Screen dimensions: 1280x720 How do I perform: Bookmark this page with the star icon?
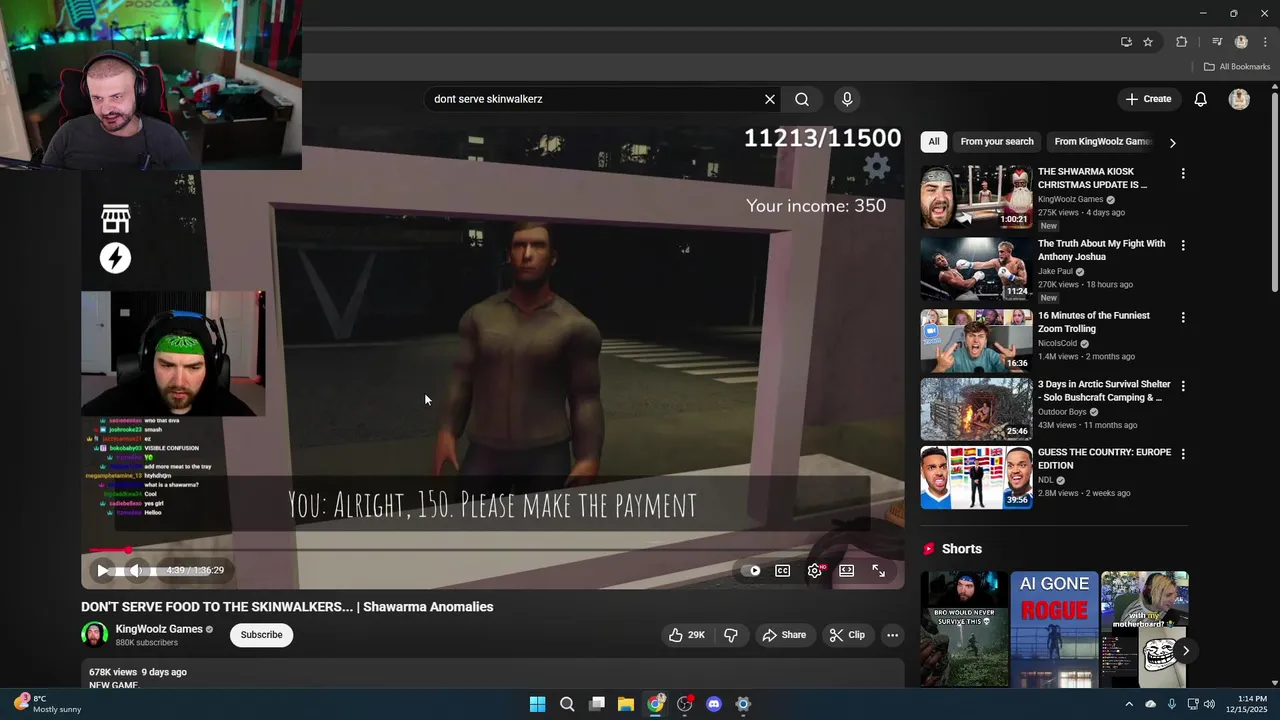pyautogui.click(x=1148, y=42)
